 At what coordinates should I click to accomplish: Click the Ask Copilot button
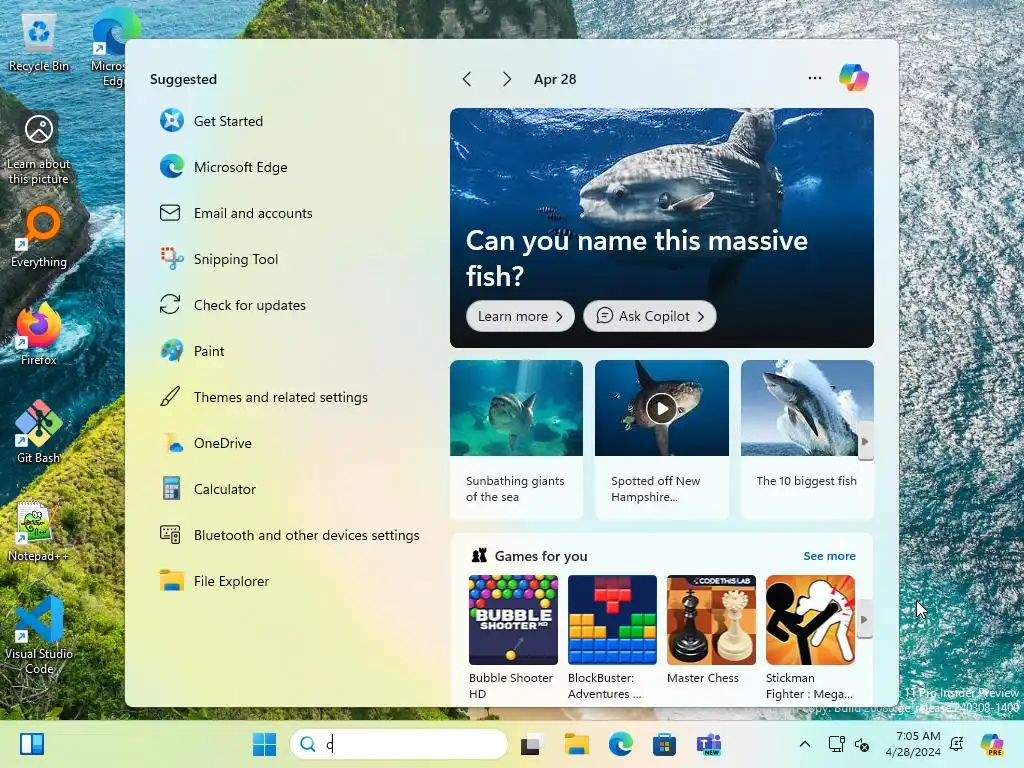point(650,316)
